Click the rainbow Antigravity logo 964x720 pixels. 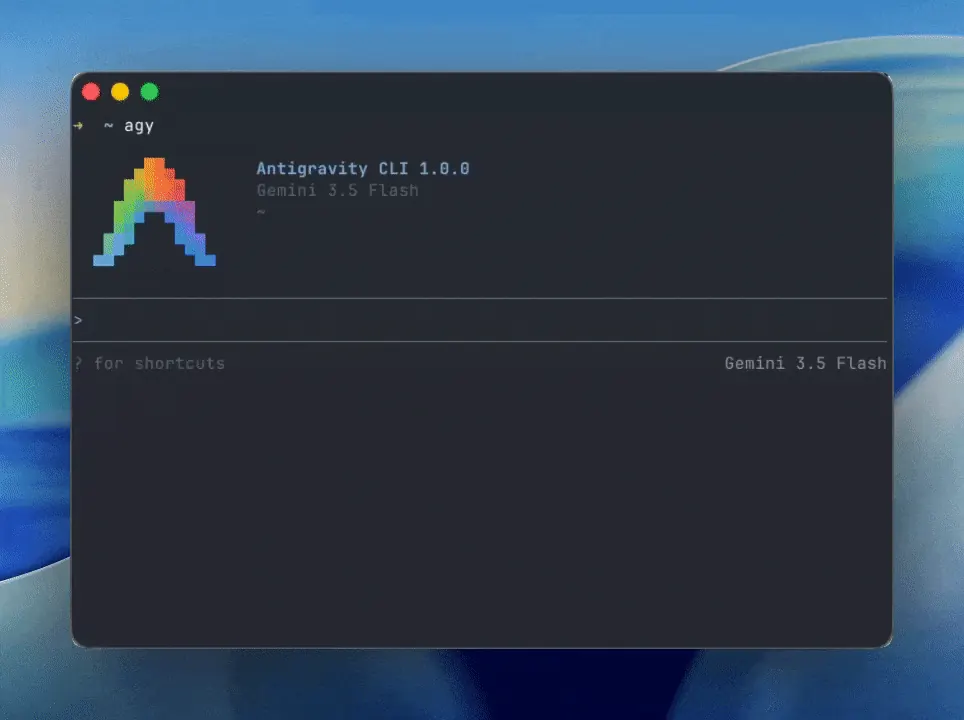(x=154, y=212)
